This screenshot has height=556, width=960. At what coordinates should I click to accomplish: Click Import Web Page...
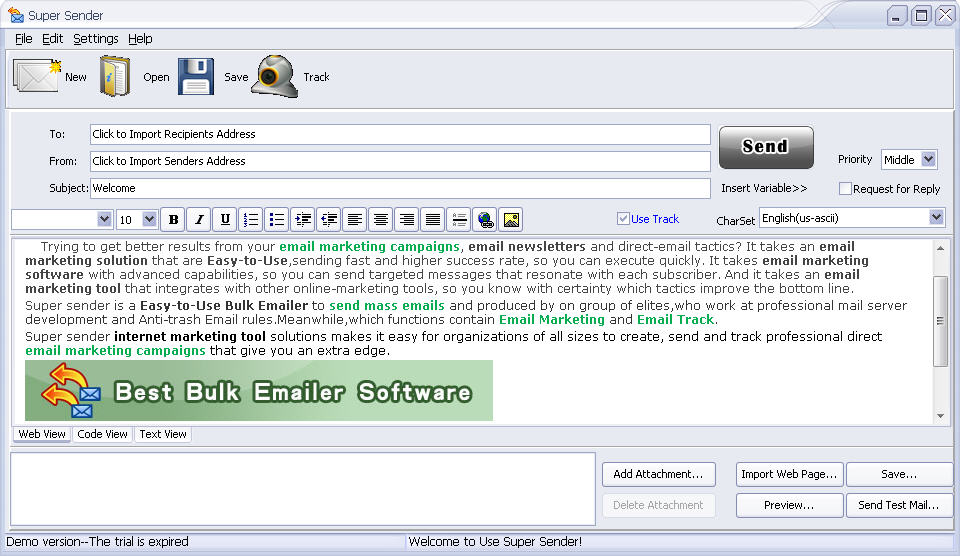click(789, 474)
